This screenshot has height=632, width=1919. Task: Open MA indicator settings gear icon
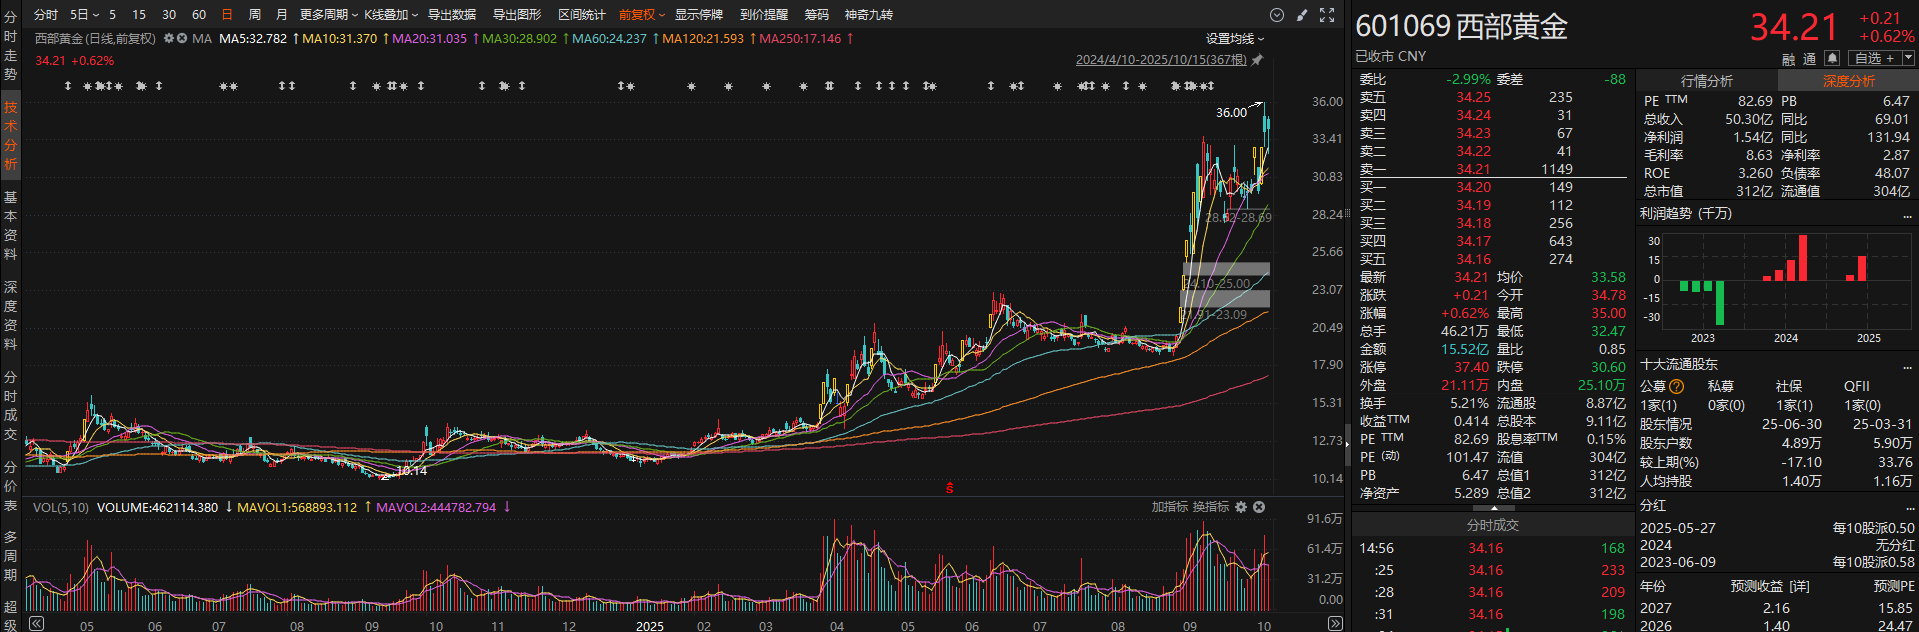[x=169, y=39]
